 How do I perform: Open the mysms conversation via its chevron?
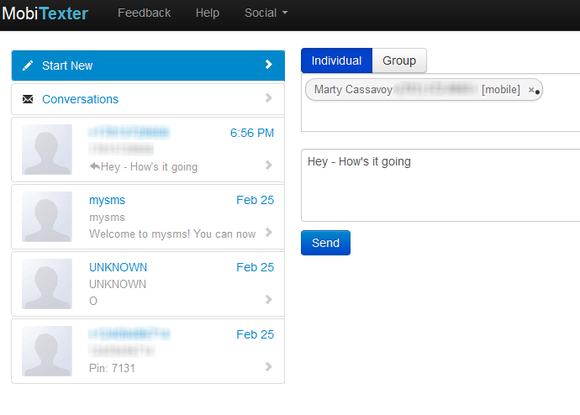point(269,232)
